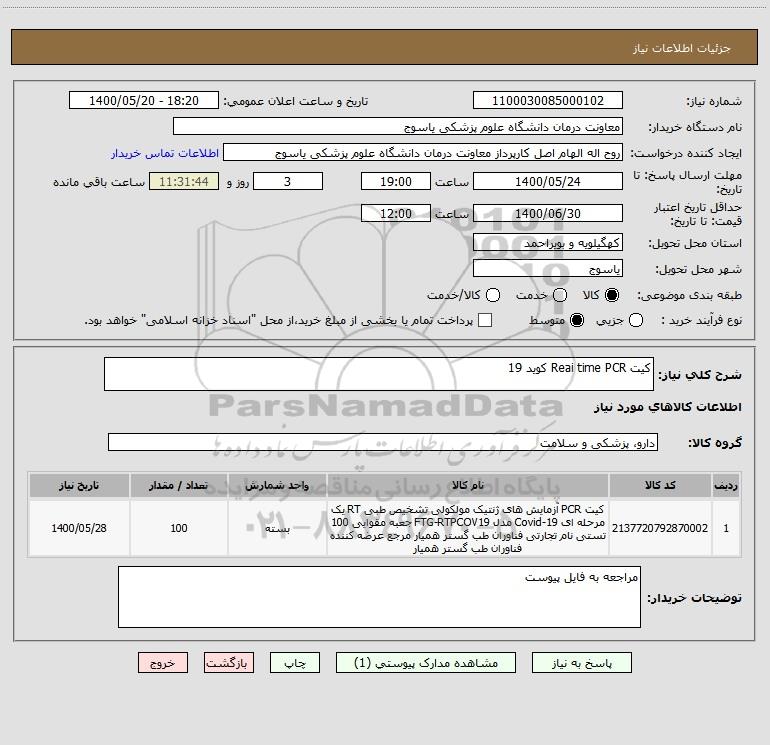Choose the متوسط purchase type radio

[577, 320]
